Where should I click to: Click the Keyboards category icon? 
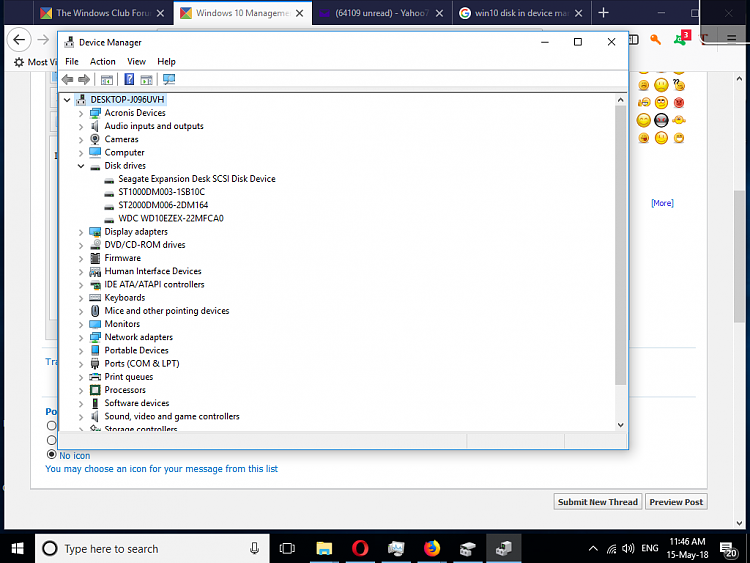point(95,298)
